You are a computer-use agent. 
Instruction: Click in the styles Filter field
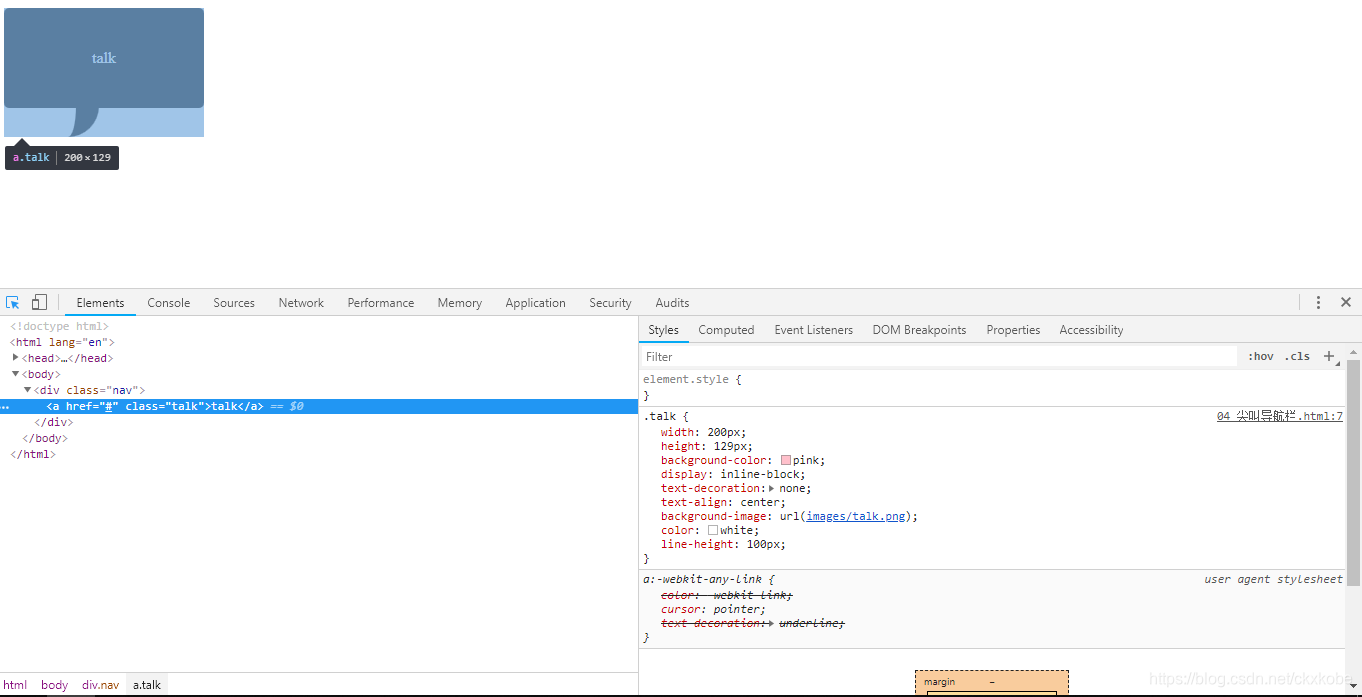[x=938, y=356]
